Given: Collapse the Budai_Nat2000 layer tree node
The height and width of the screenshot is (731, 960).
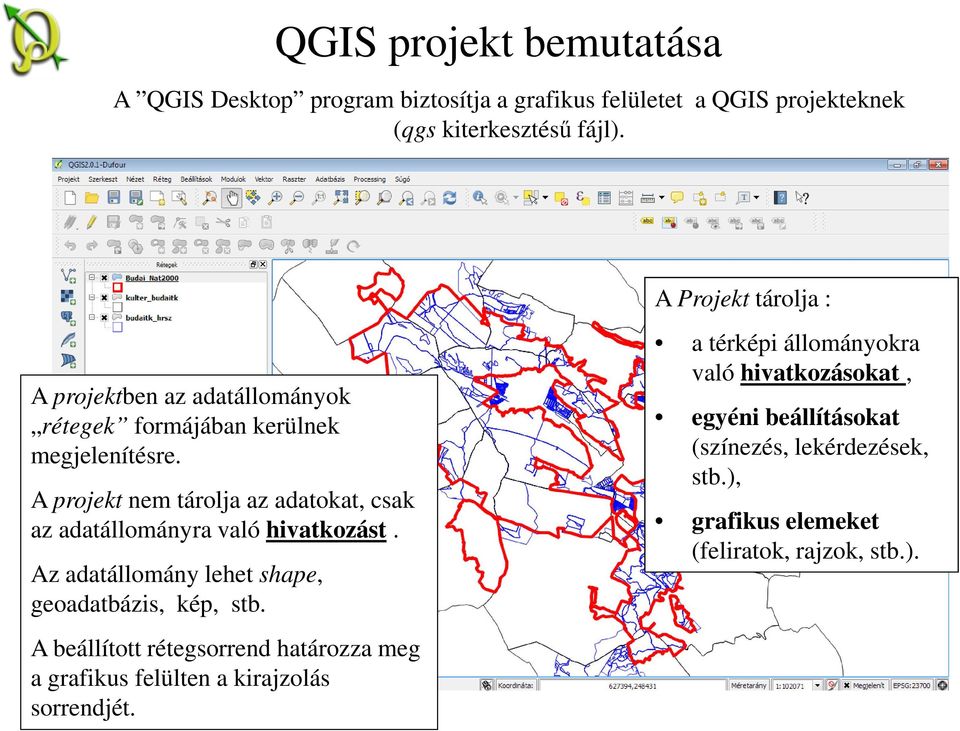Looking at the screenshot, I should 92,278.
